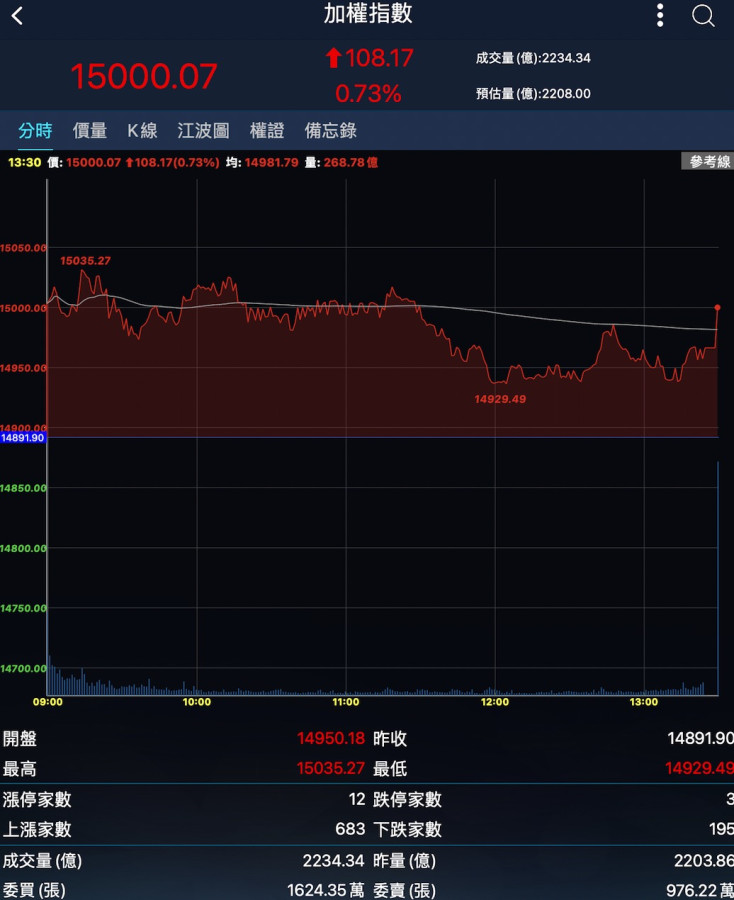Tap the magnifier search icon
Screen dimensions: 734x900
(x=703, y=16)
